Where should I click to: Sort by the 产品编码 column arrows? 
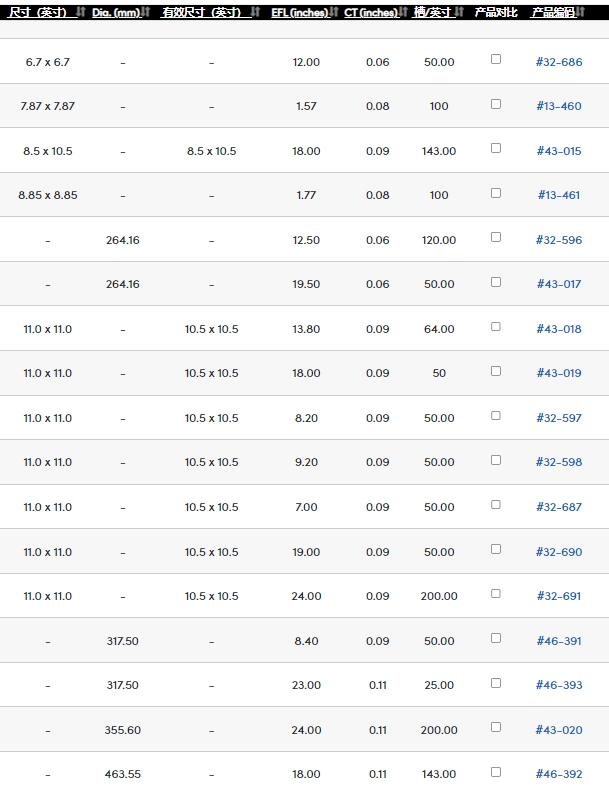point(583,12)
